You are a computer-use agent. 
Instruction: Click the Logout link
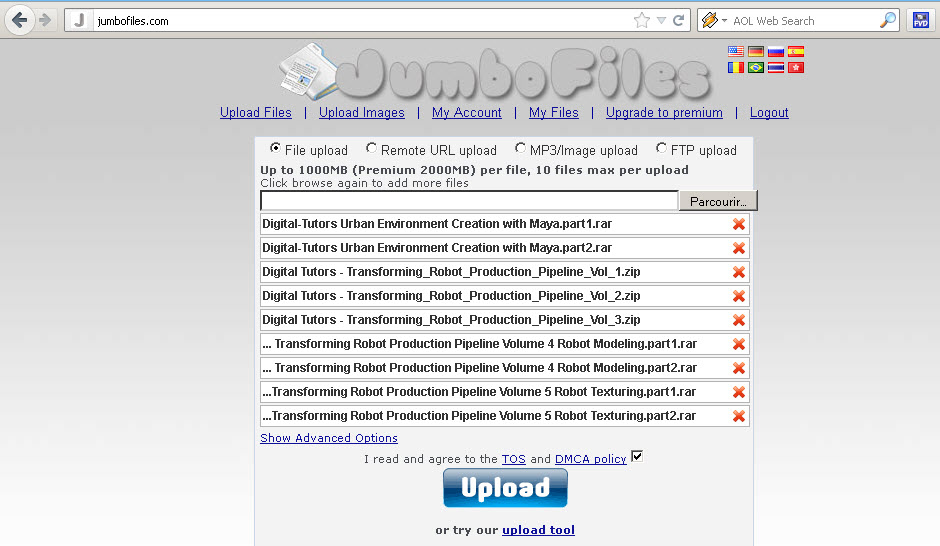coord(769,113)
